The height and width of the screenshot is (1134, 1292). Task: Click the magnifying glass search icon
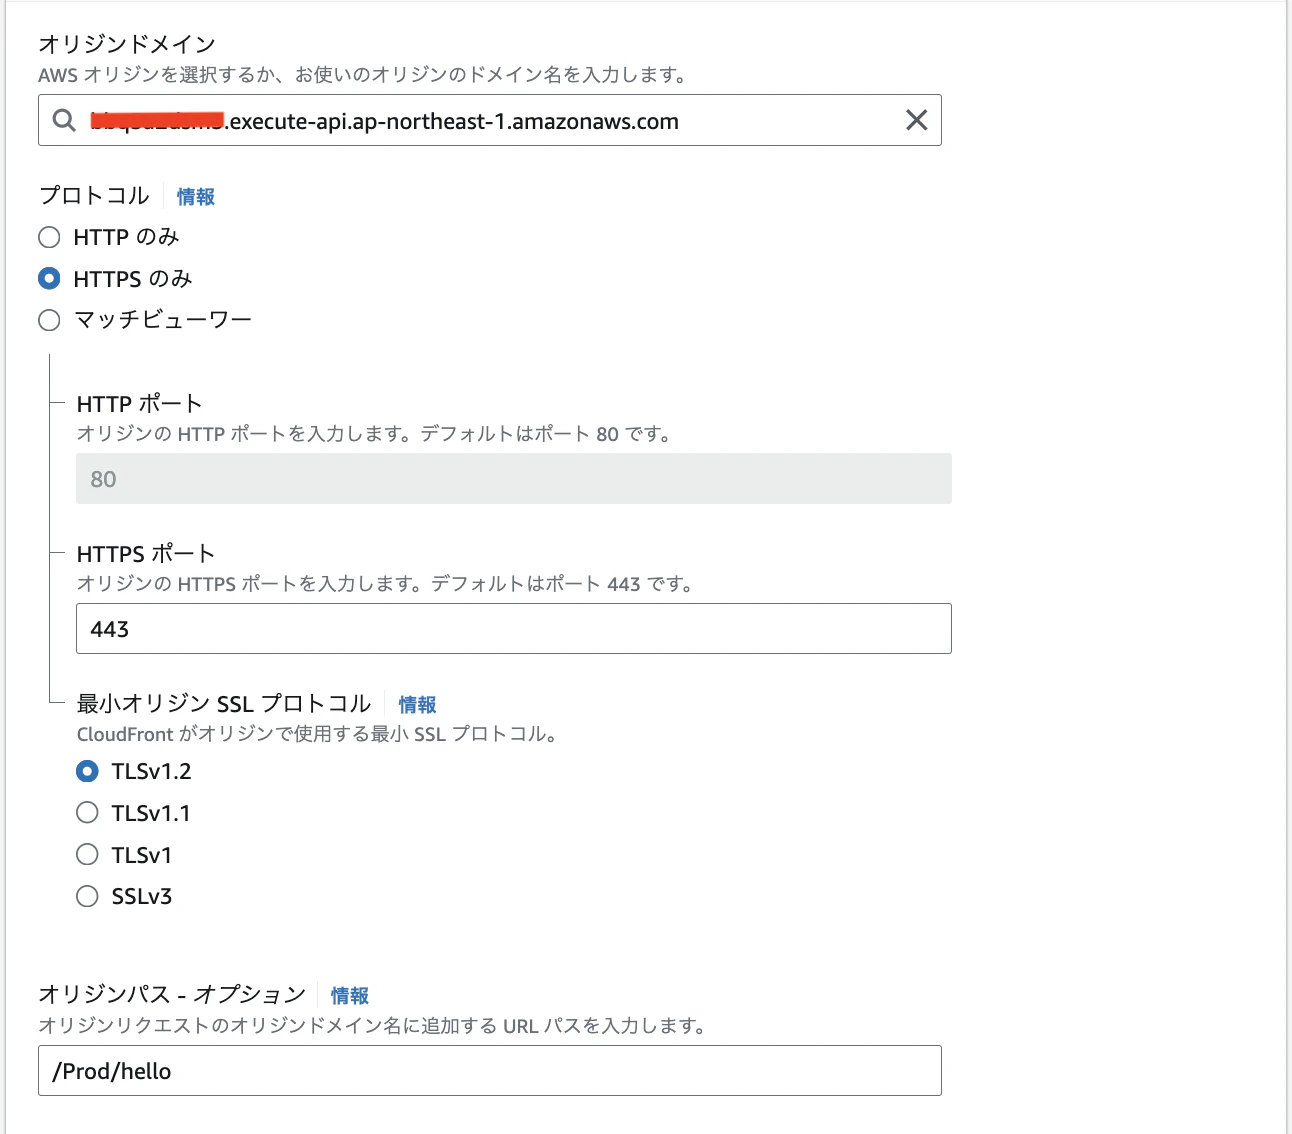tap(63, 120)
